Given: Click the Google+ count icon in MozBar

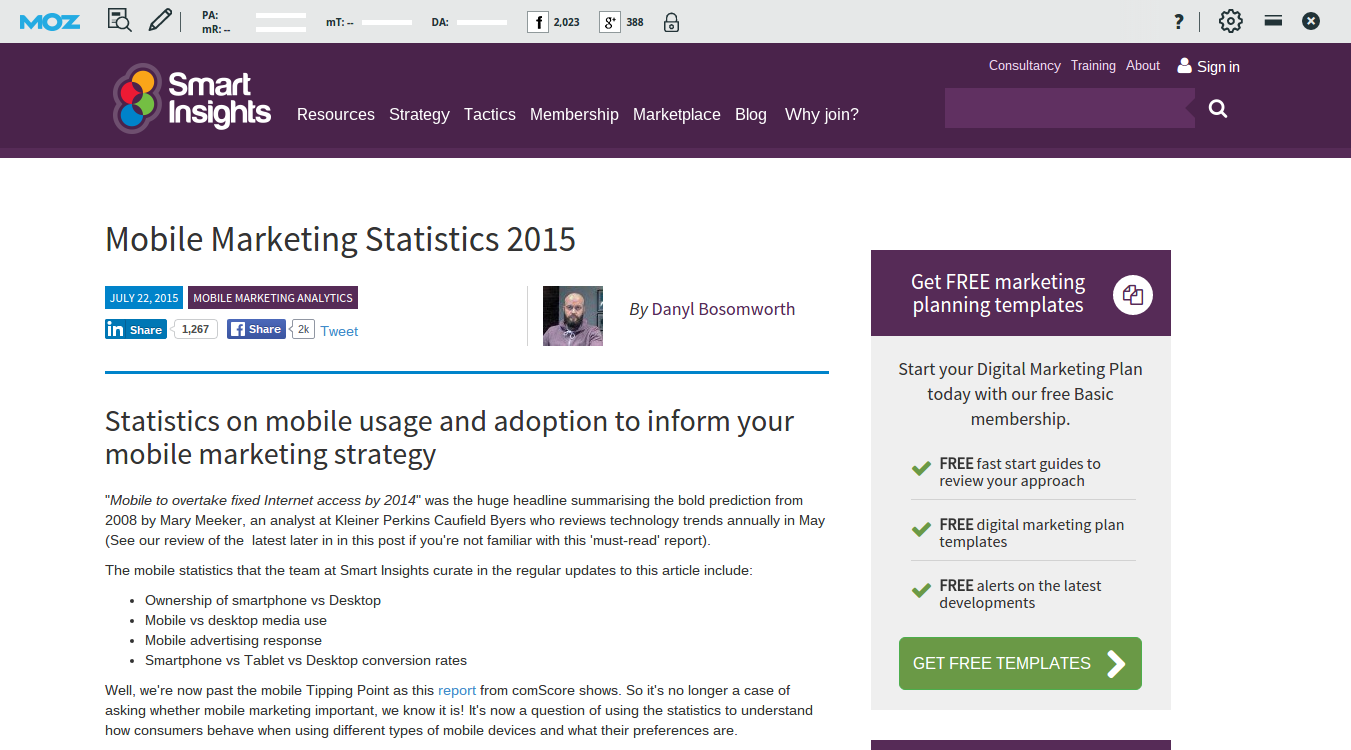Looking at the screenshot, I should coord(610,22).
